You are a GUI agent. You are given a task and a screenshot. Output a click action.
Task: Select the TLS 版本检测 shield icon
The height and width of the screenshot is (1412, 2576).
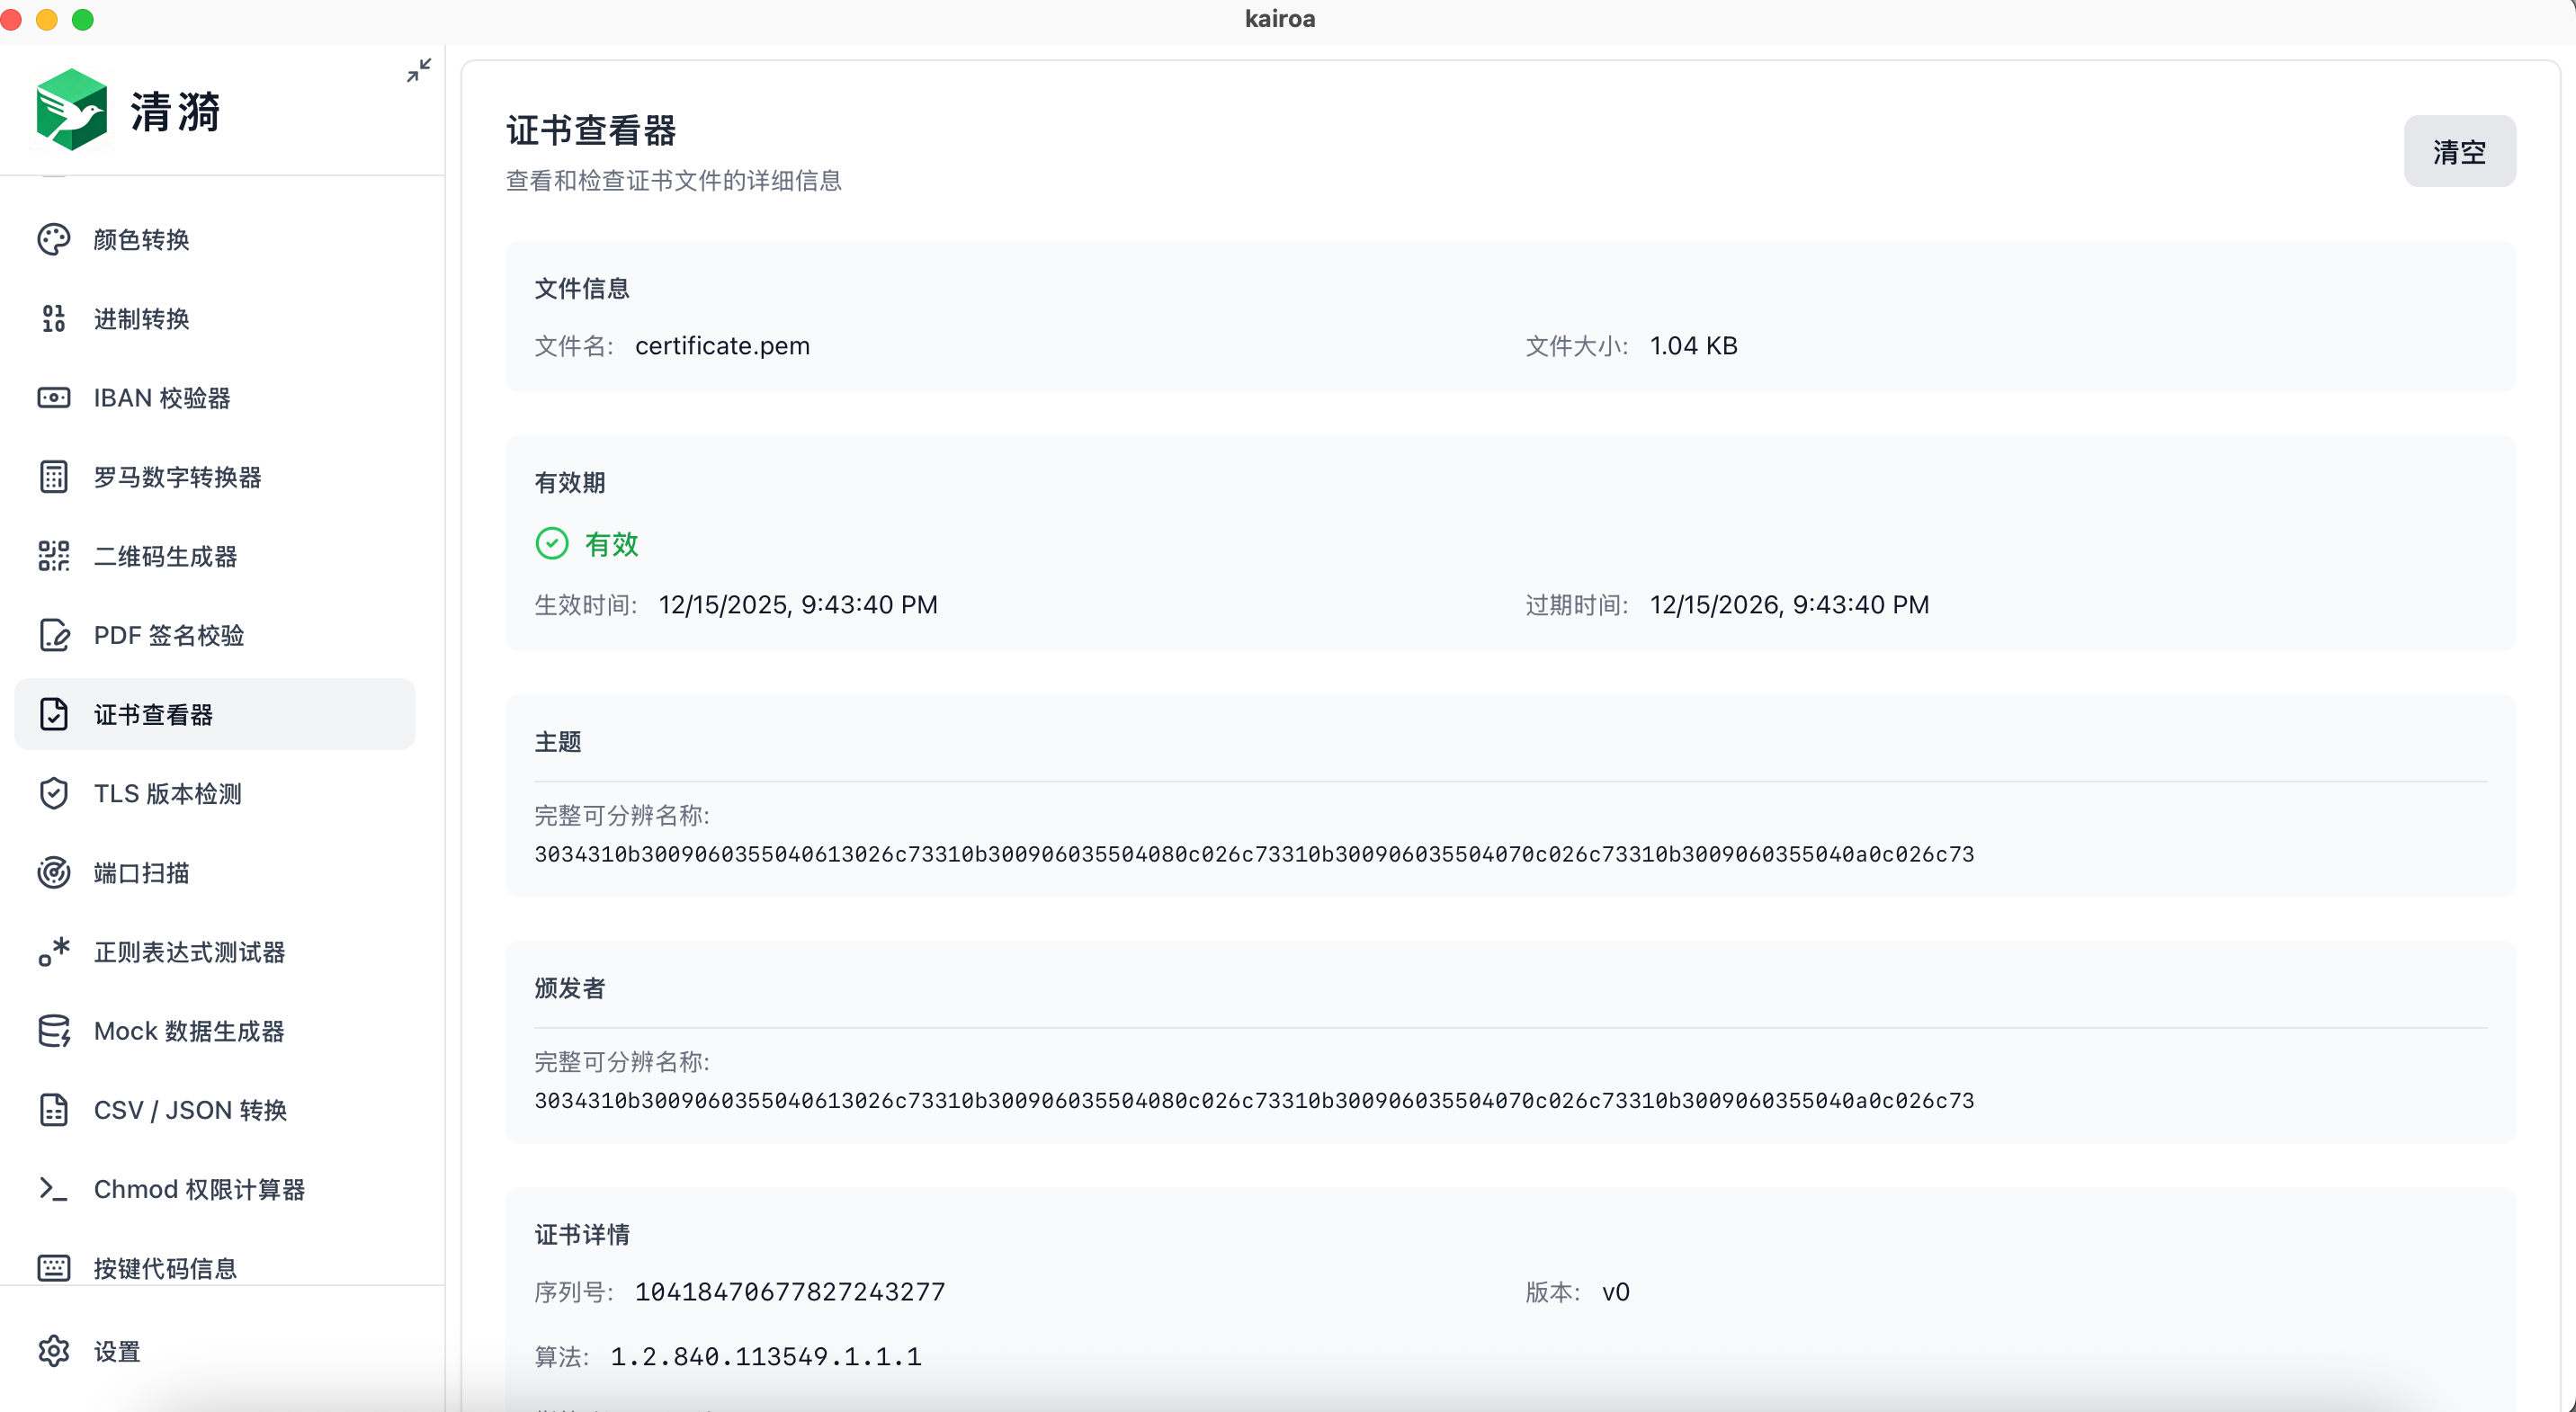54,793
